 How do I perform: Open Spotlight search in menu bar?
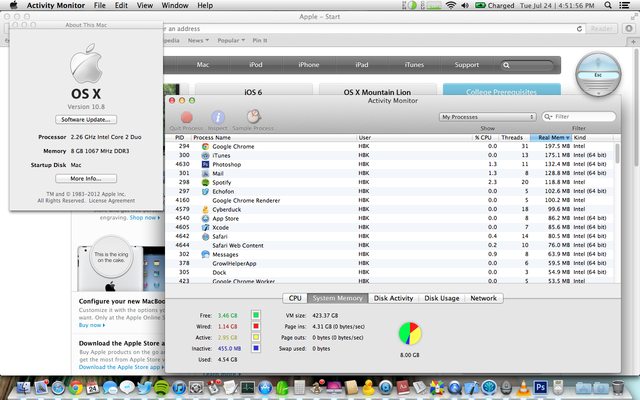[x=608, y=5]
